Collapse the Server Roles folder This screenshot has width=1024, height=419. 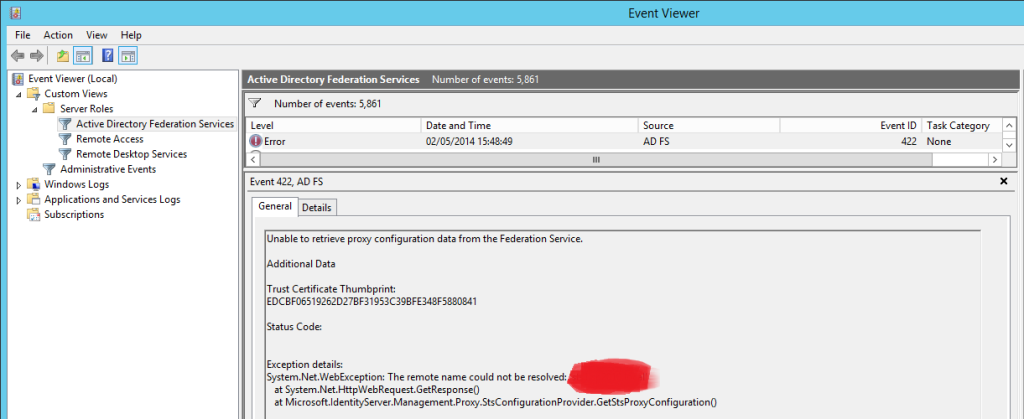coord(35,109)
